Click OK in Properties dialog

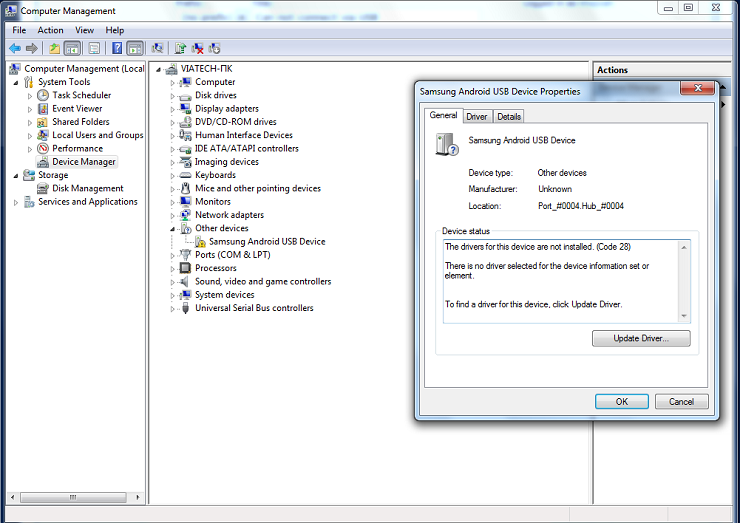[622, 401]
